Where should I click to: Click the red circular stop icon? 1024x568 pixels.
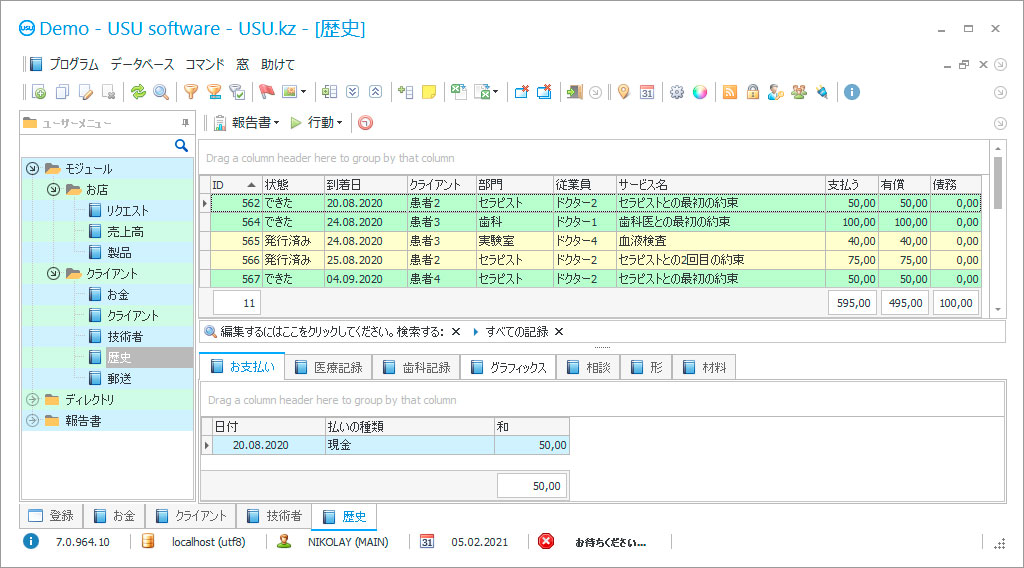[366, 123]
